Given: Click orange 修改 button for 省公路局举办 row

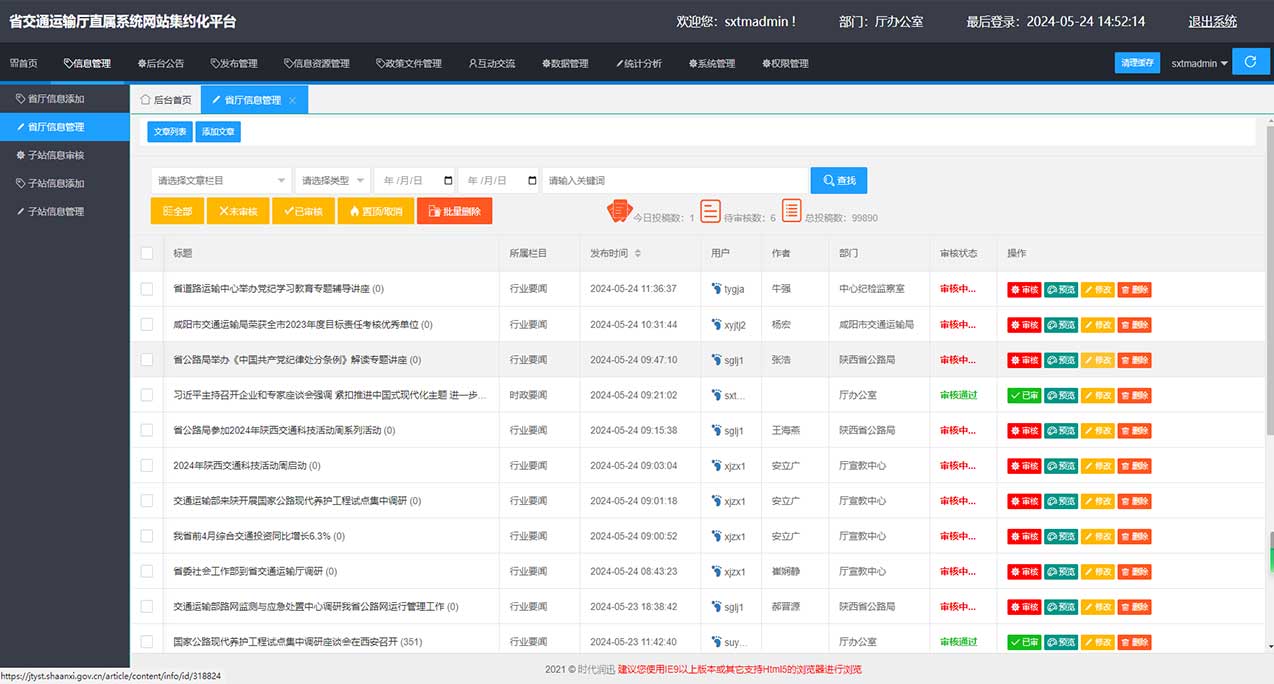Looking at the screenshot, I should [x=1097, y=360].
